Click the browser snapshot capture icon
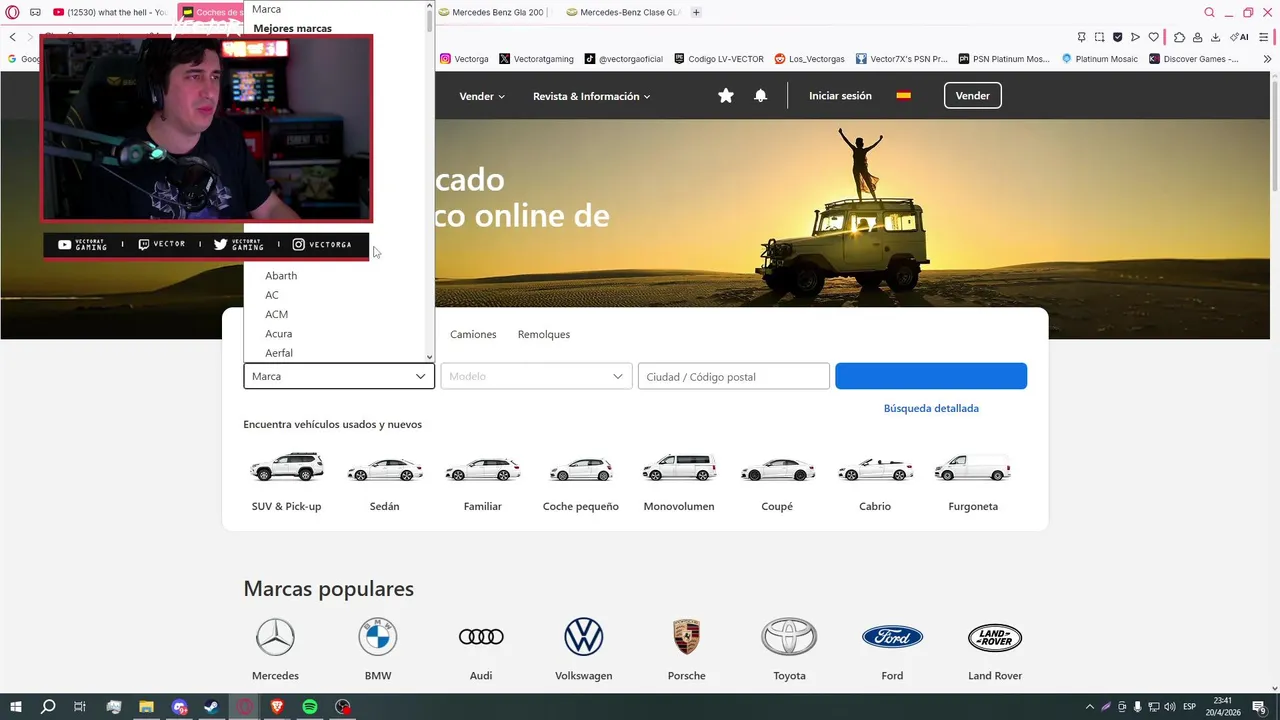The height and width of the screenshot is (720, 1280). pos(1099,37)
